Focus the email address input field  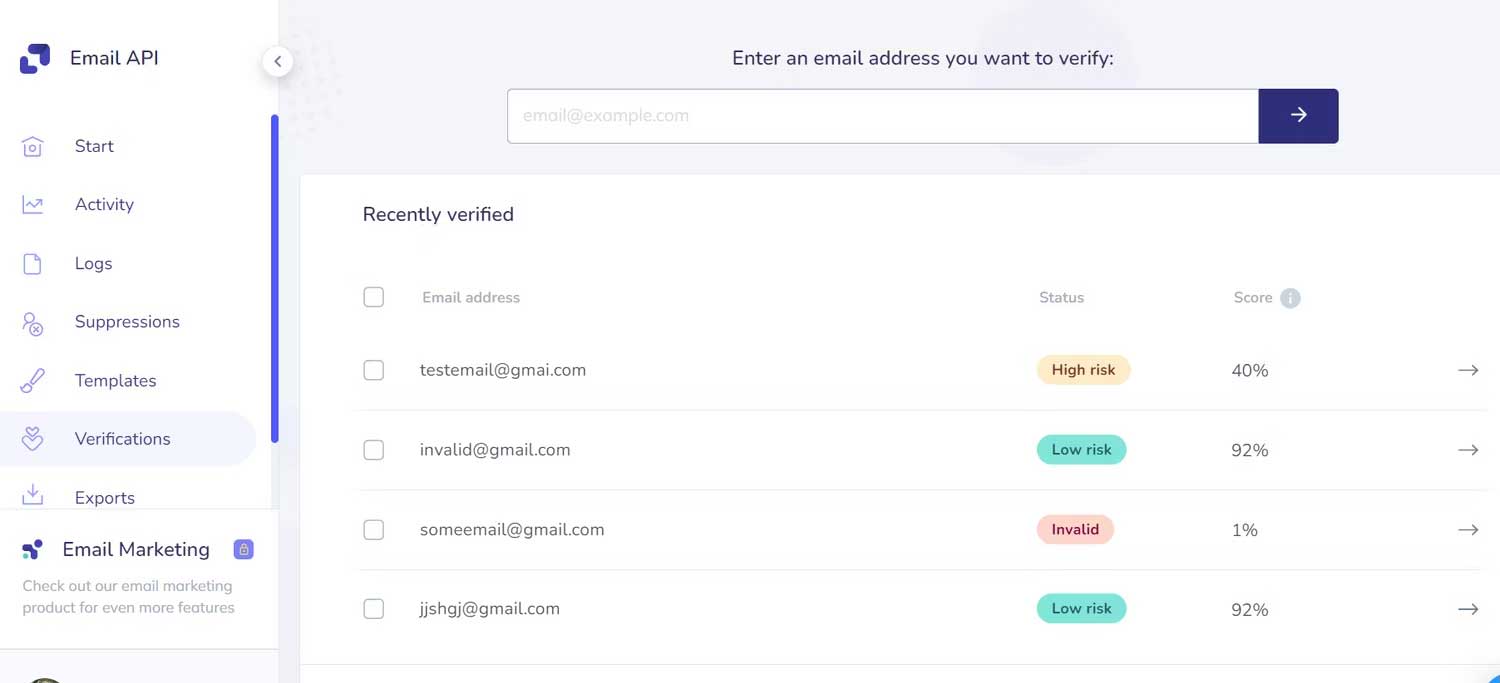pos(882,116)
